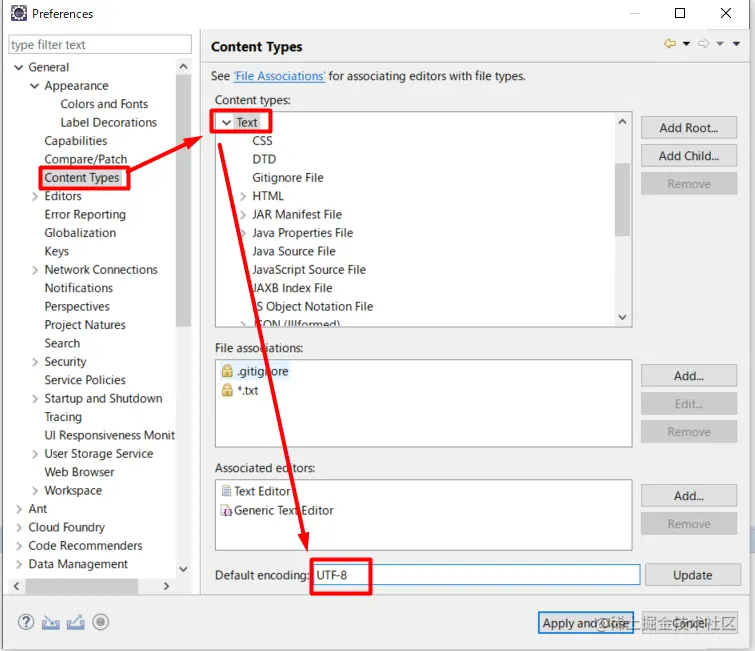Viewport: 755px width, 651px height.
Task: Select the DTD content type
Action: tap(264, 159)
